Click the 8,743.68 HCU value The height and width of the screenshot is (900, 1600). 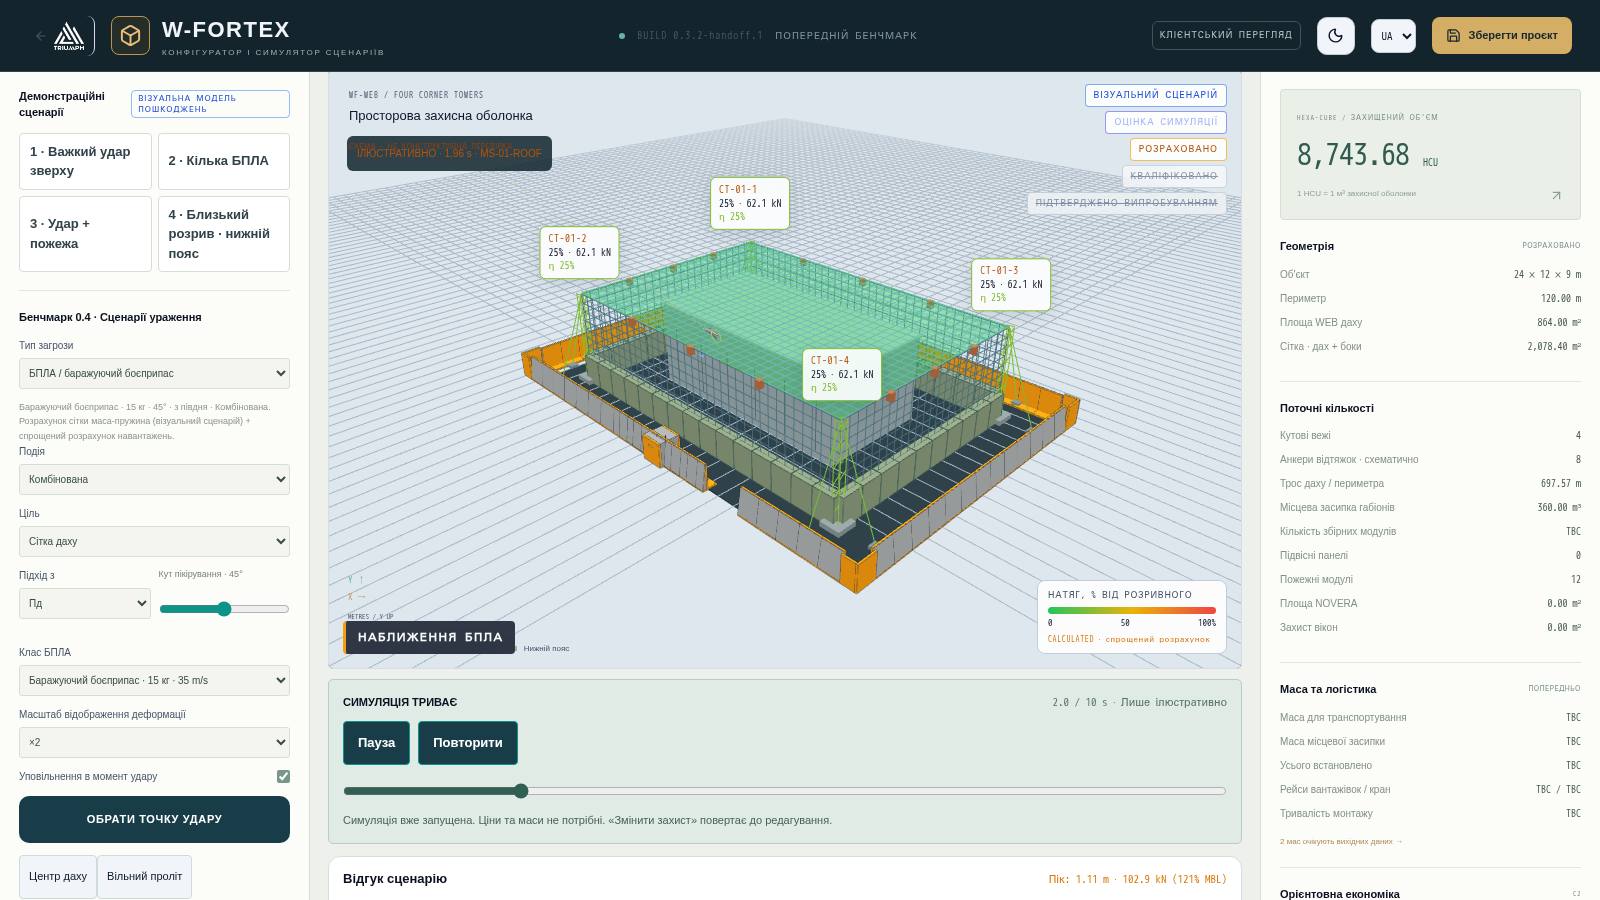click(x=1353, y=155)
